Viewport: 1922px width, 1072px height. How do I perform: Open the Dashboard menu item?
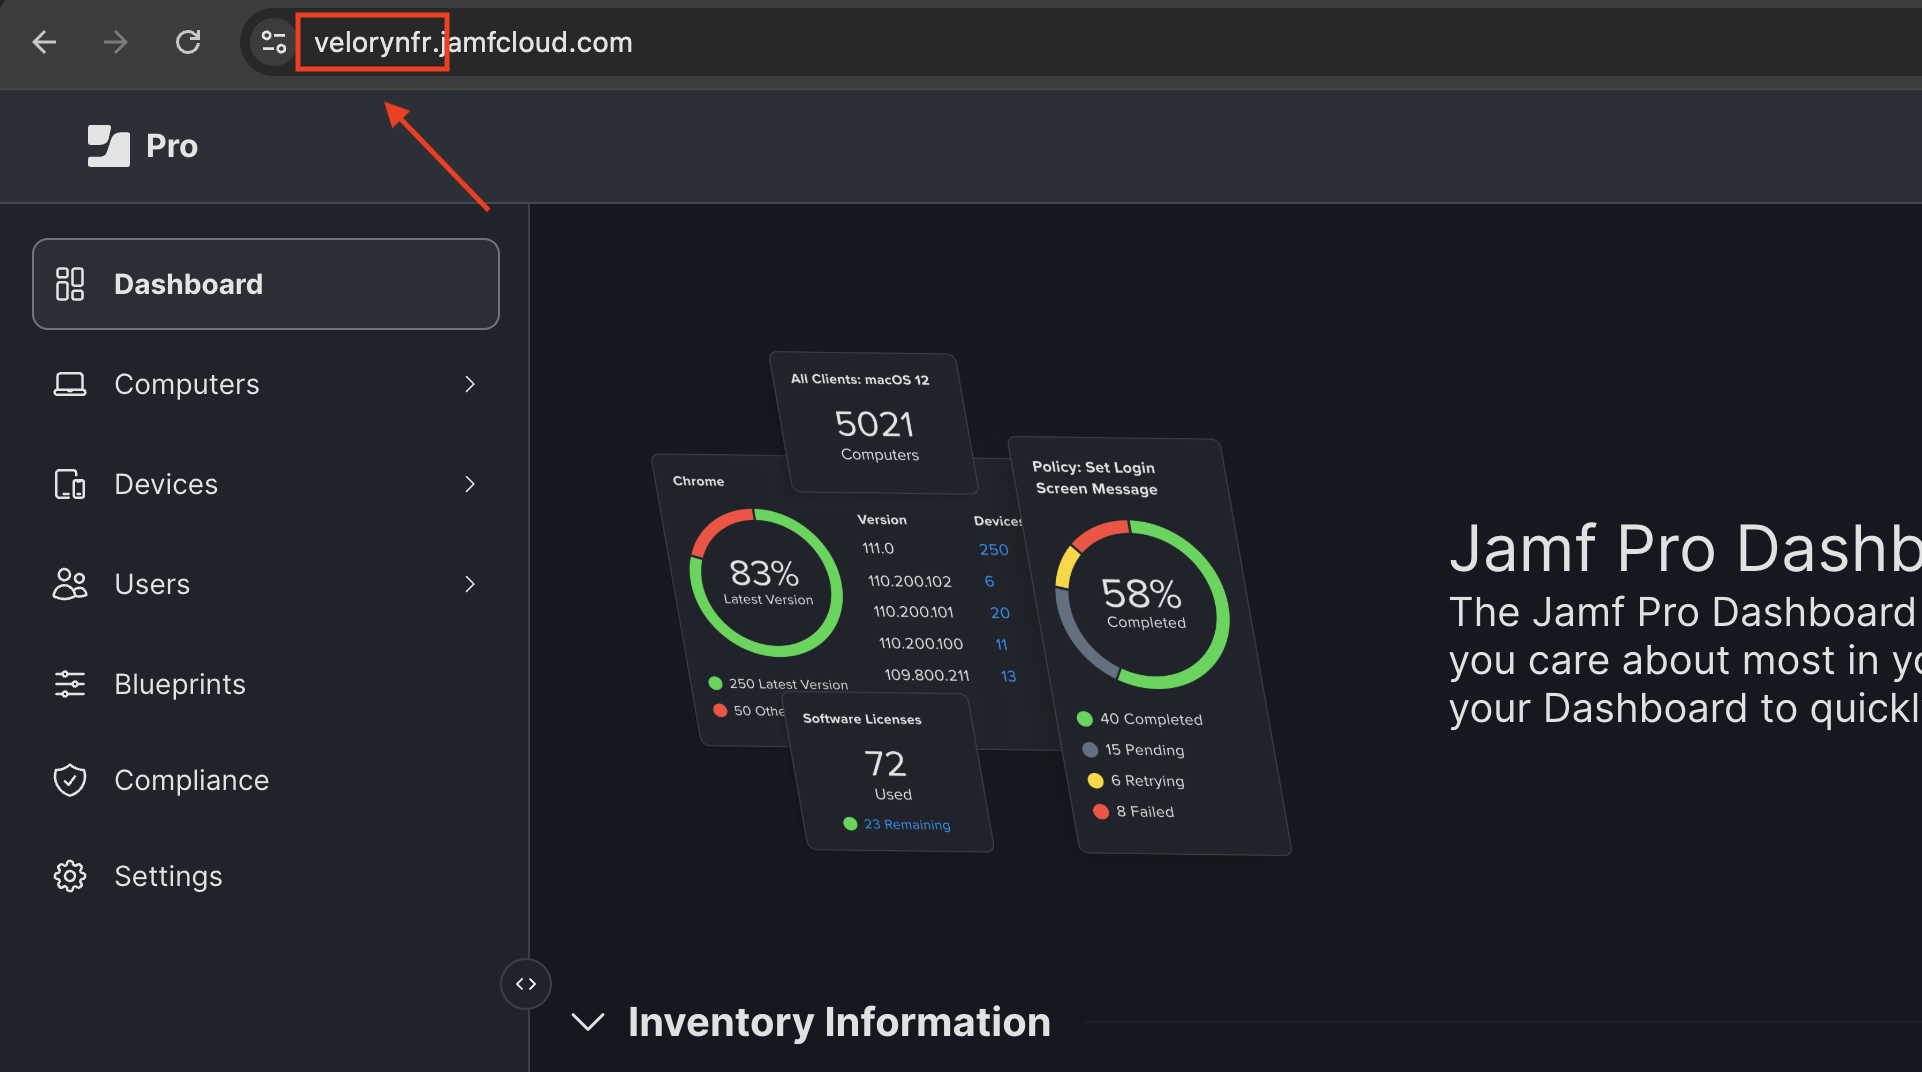coord(266,284)
